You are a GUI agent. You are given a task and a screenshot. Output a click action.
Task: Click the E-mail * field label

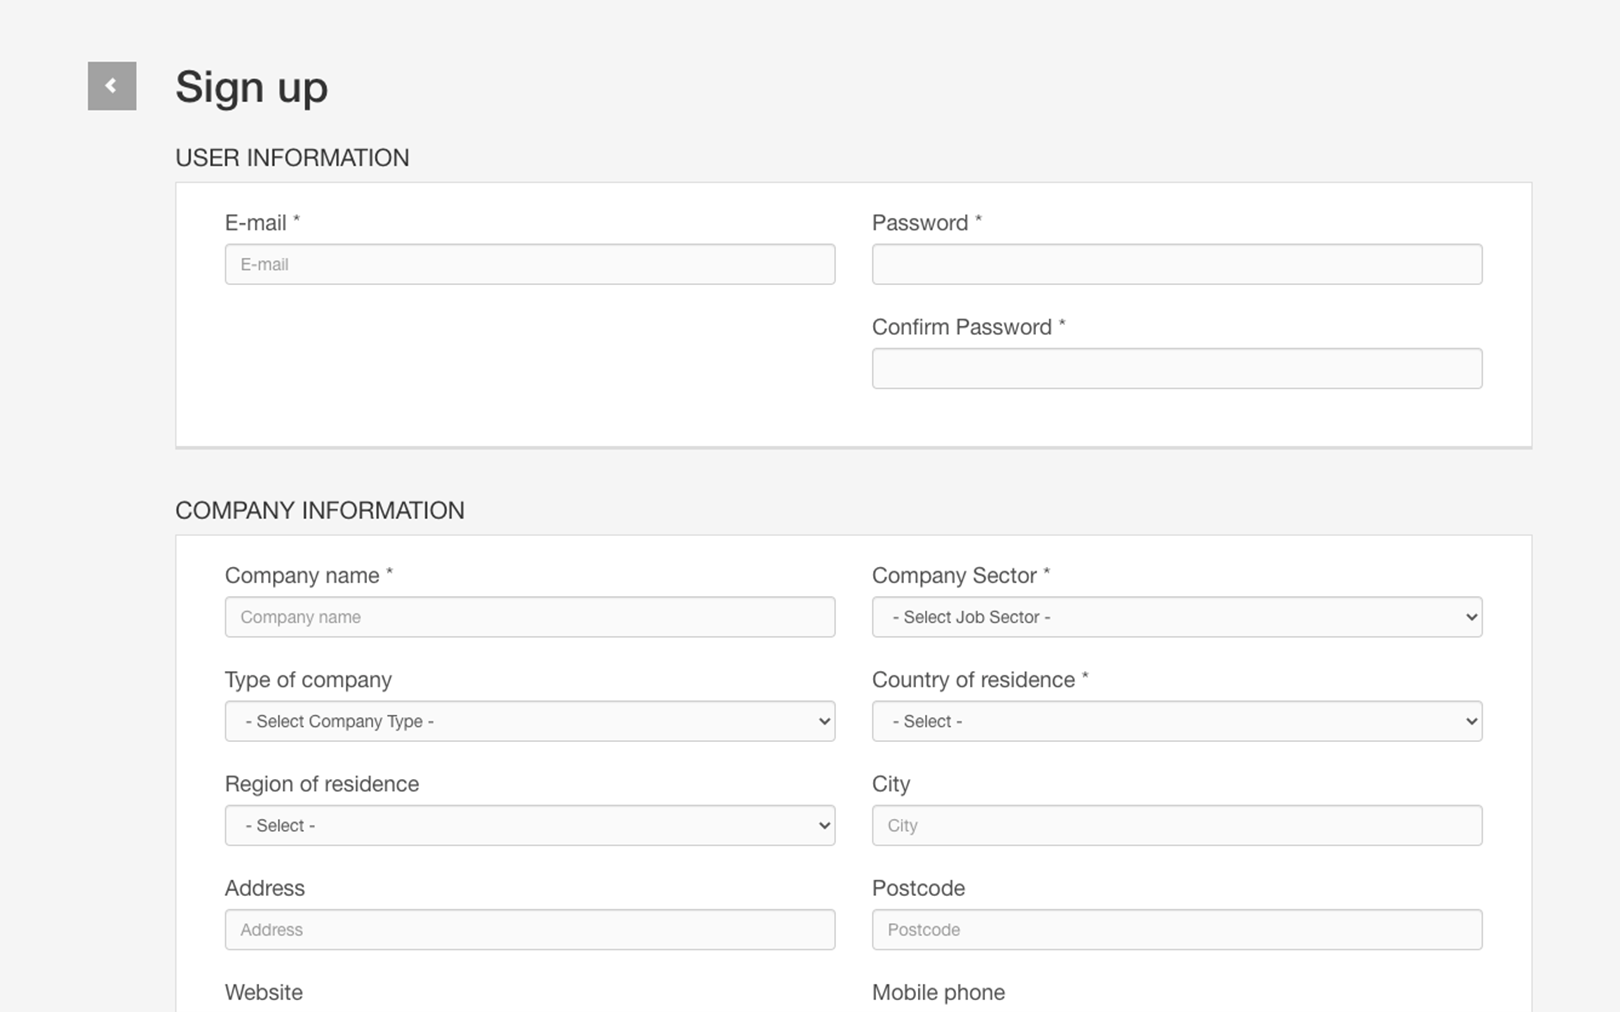pos(262,223)
